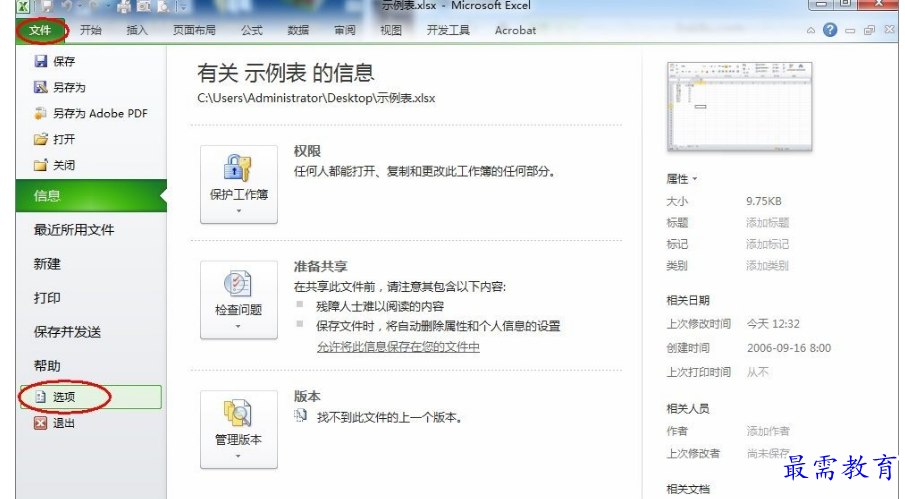Image resolution: width=905 pixels, height=499 pixels.
Task: Click the 添加作者 field
Action: coord(768,431)
